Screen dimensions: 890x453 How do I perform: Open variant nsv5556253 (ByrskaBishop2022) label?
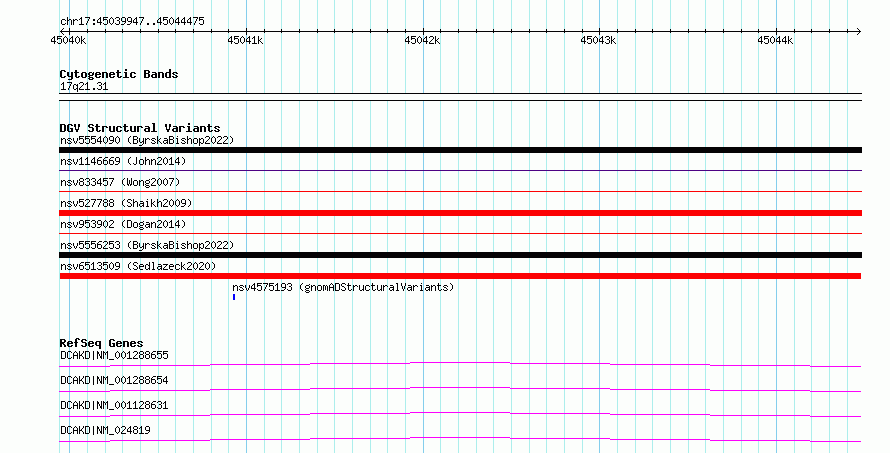click(147, 245)
